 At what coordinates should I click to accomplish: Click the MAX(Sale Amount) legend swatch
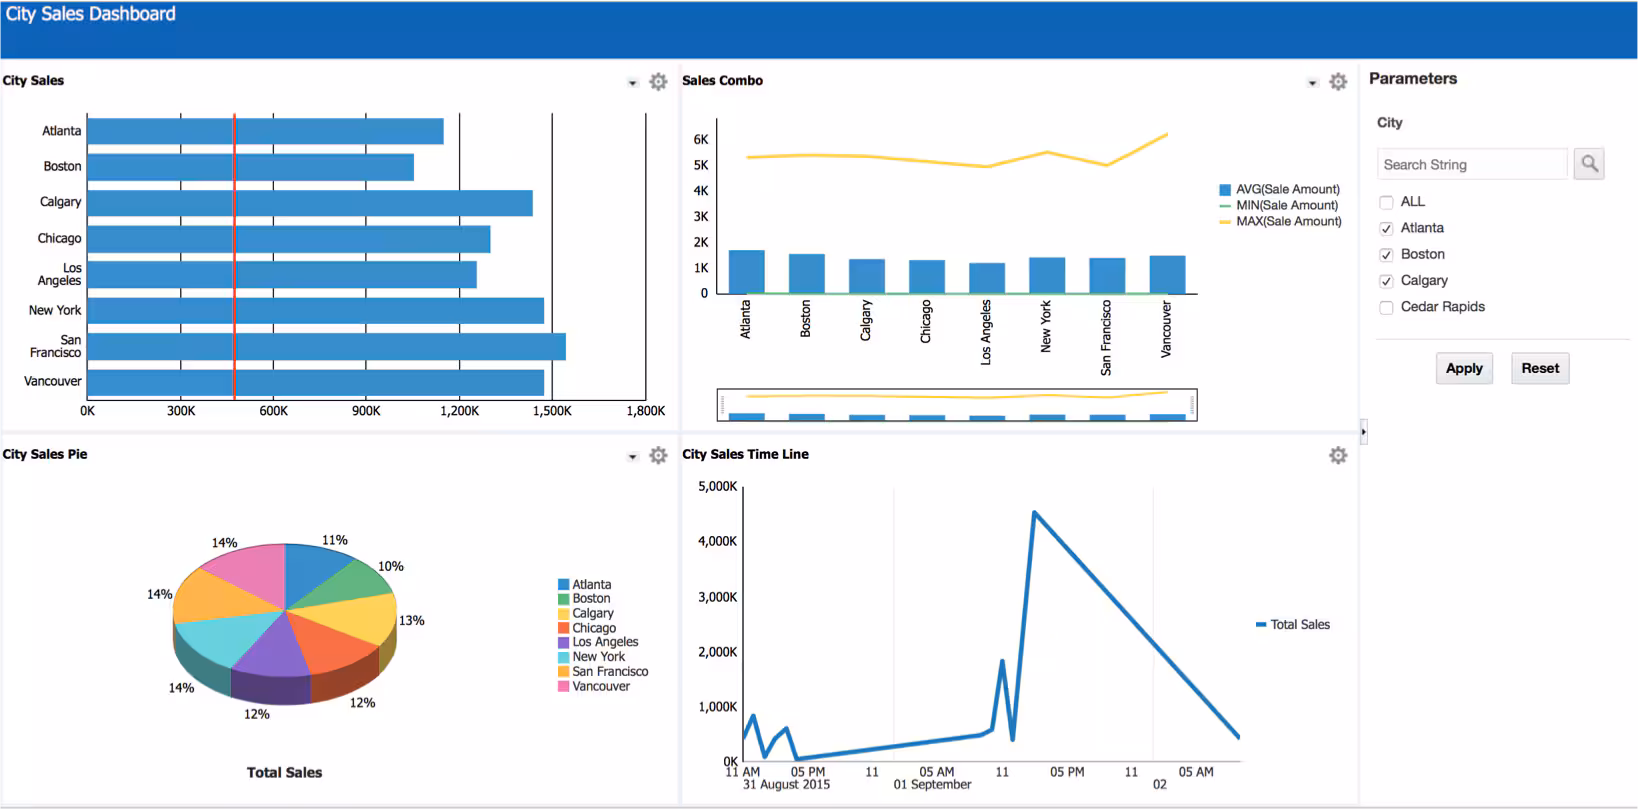coord(1225,222)
